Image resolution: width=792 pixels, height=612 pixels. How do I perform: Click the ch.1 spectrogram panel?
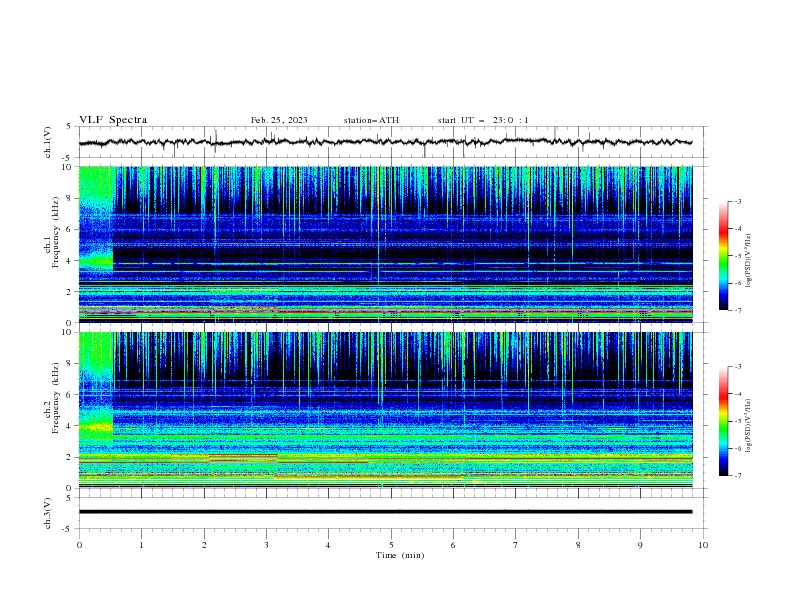[385, 244]
